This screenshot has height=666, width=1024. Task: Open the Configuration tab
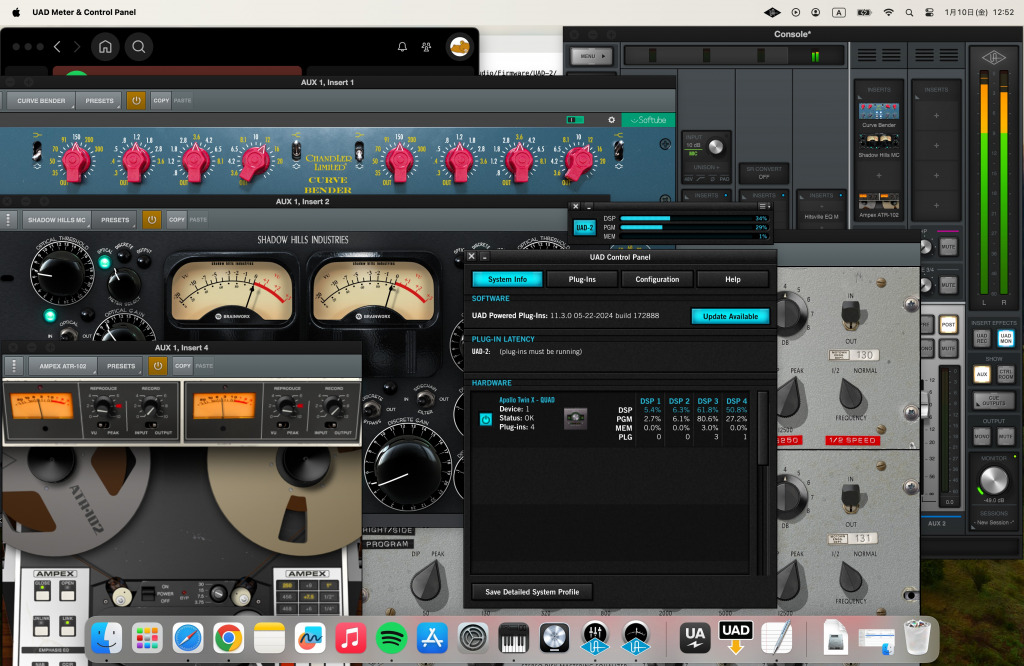coord(657,279)
